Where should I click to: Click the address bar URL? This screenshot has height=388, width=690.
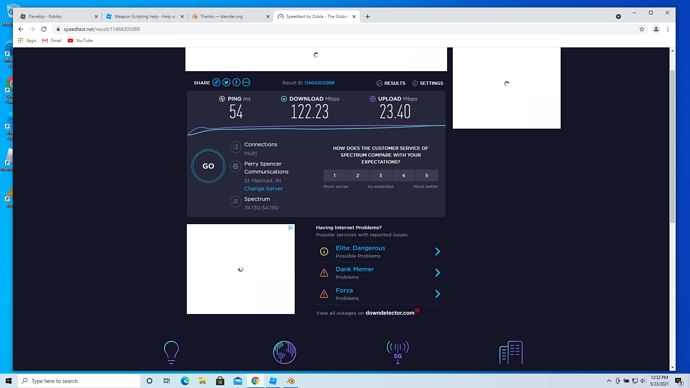(102, 29)
